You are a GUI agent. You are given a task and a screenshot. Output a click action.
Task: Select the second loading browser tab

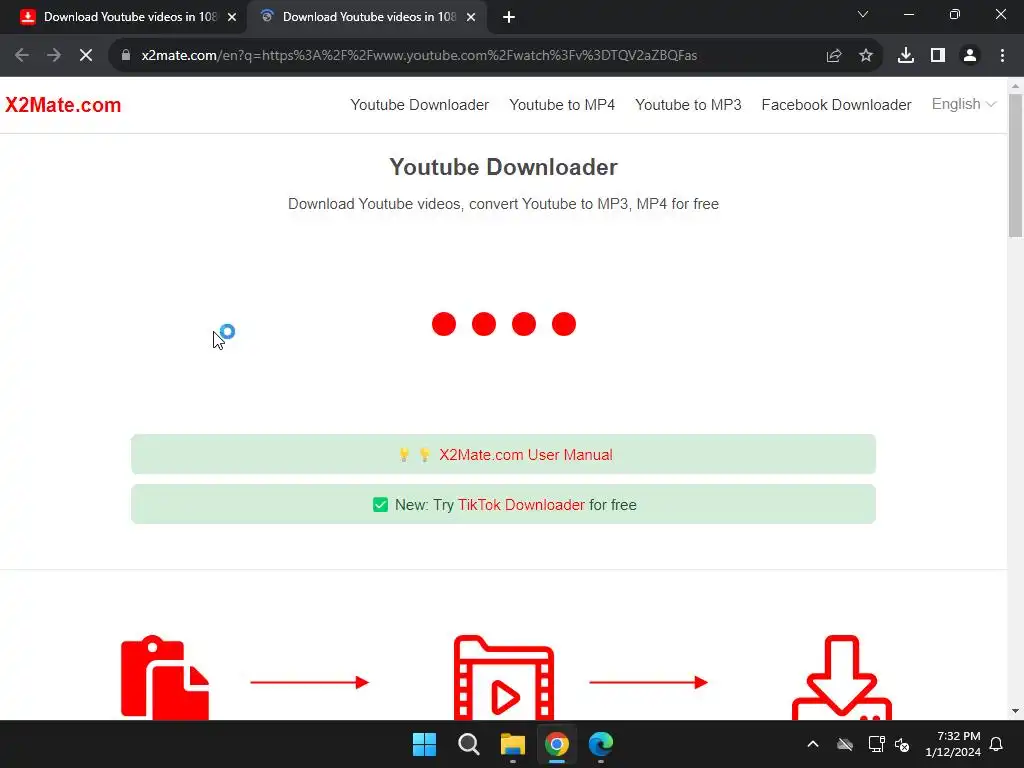coord(367,17)
